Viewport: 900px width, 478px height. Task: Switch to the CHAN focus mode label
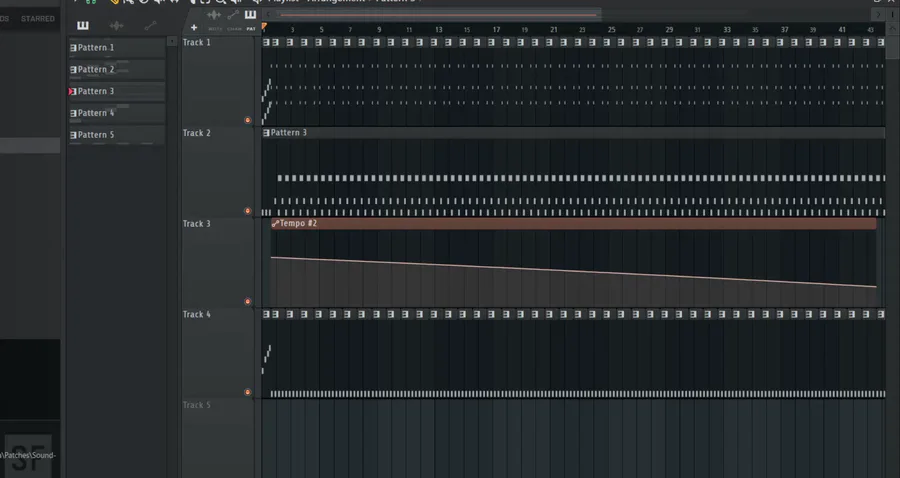coord(234,29)
